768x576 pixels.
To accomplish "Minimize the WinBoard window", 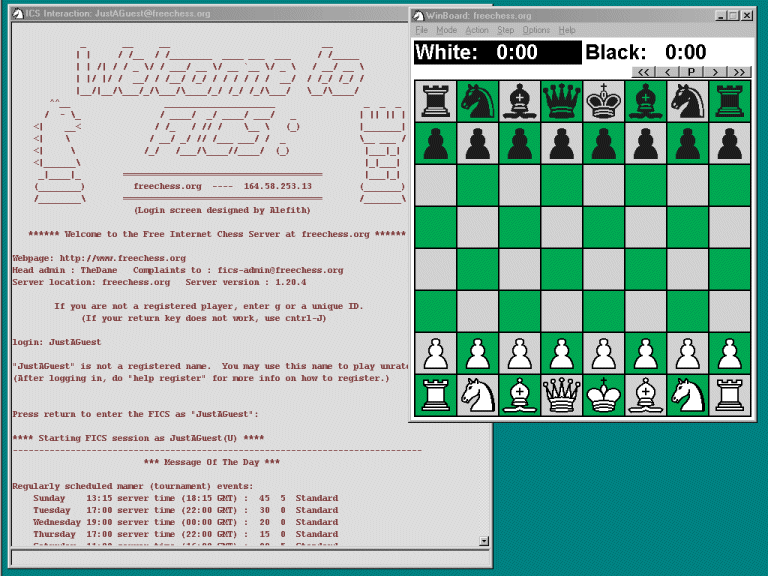I will pos(720,16).
